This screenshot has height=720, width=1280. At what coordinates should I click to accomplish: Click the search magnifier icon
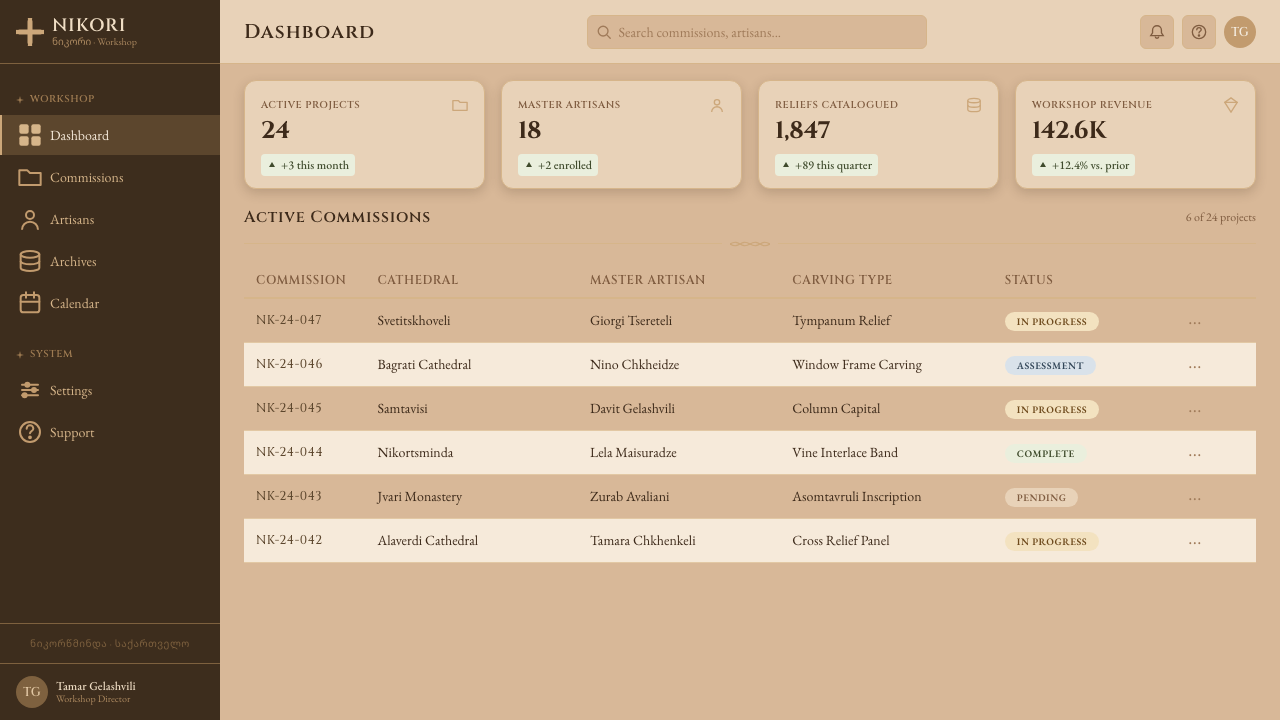click(x=604, y=32)
